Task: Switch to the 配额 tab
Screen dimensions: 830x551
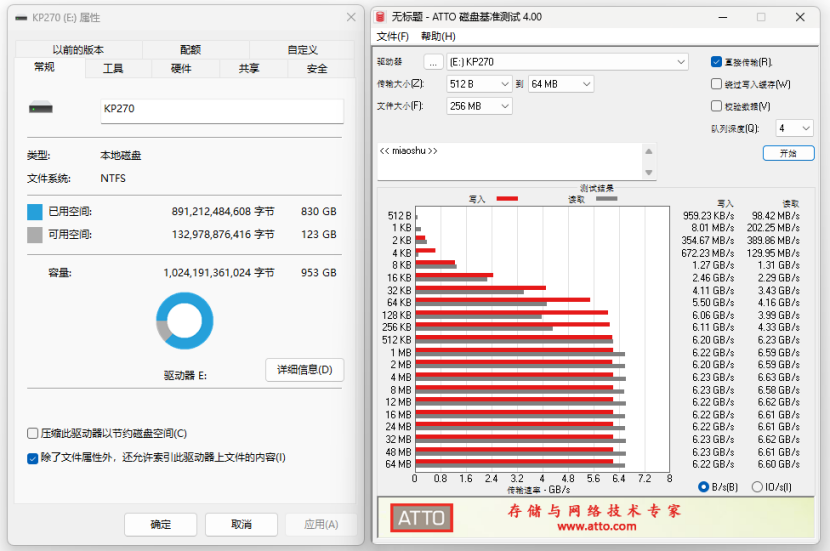Action: (191, 50)
